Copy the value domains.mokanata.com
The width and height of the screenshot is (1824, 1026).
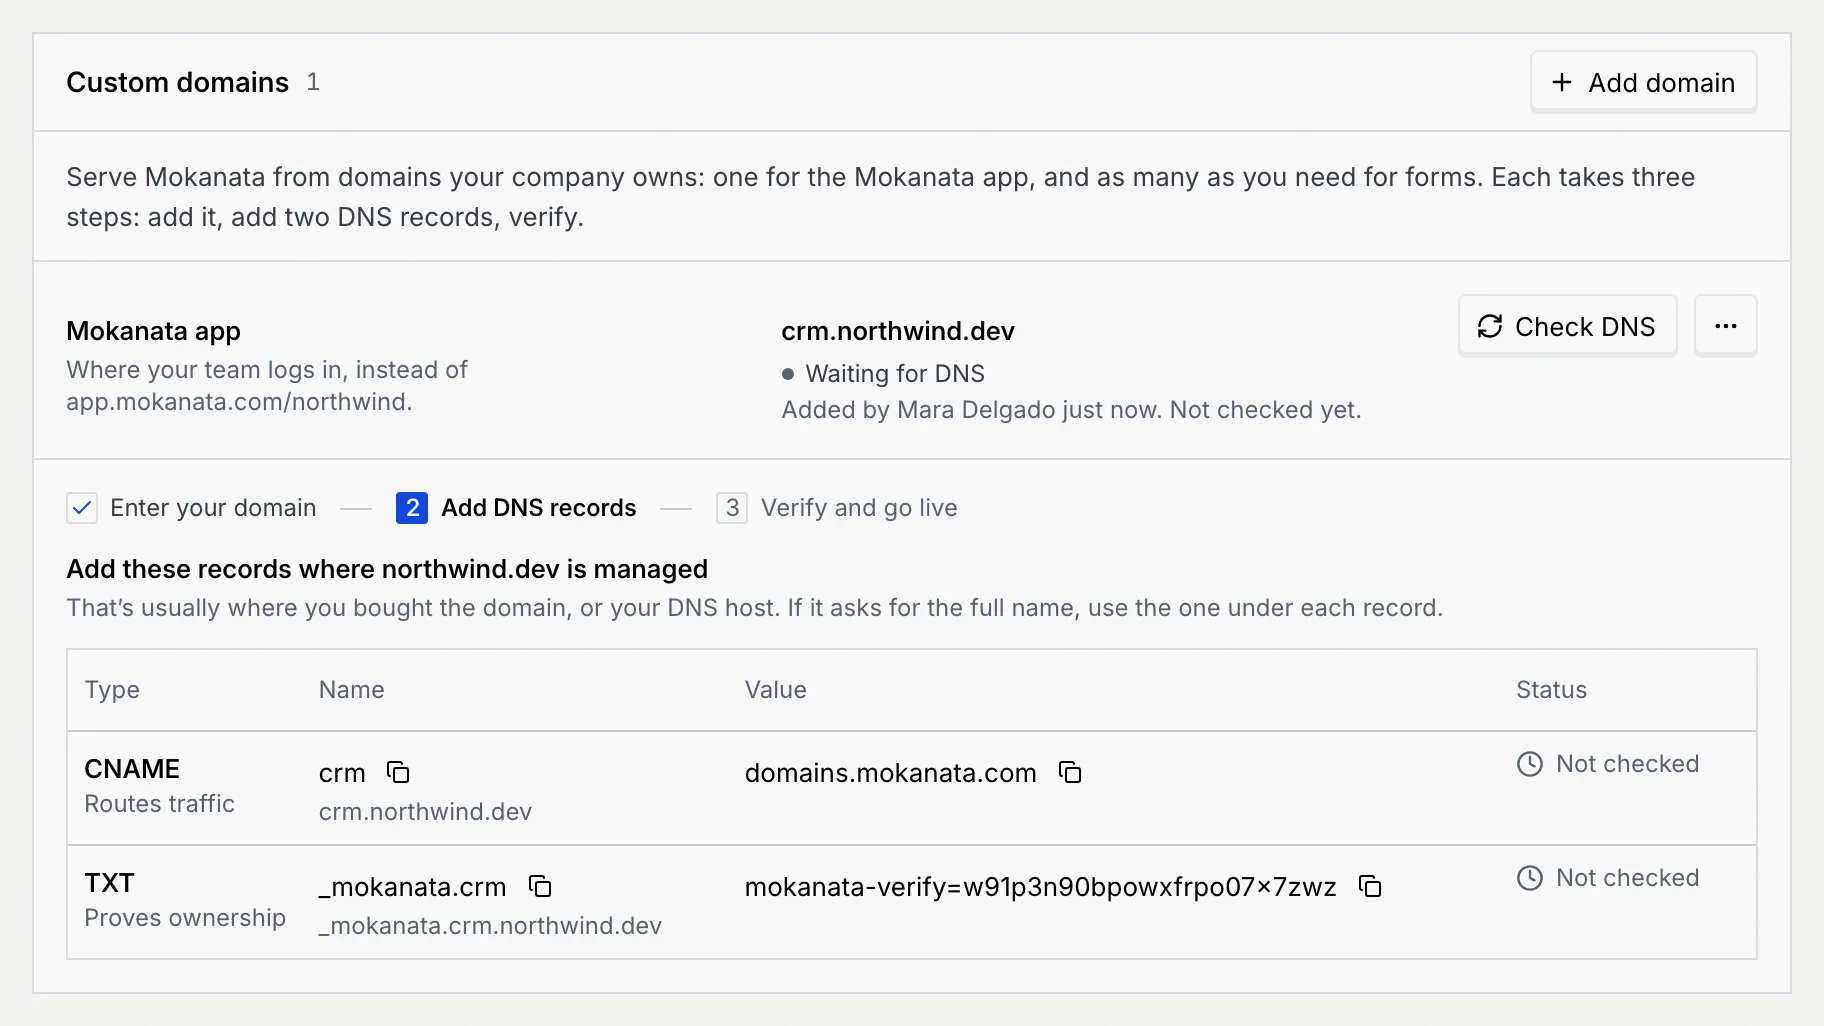pyautogui.click(x=1070, y=772)
